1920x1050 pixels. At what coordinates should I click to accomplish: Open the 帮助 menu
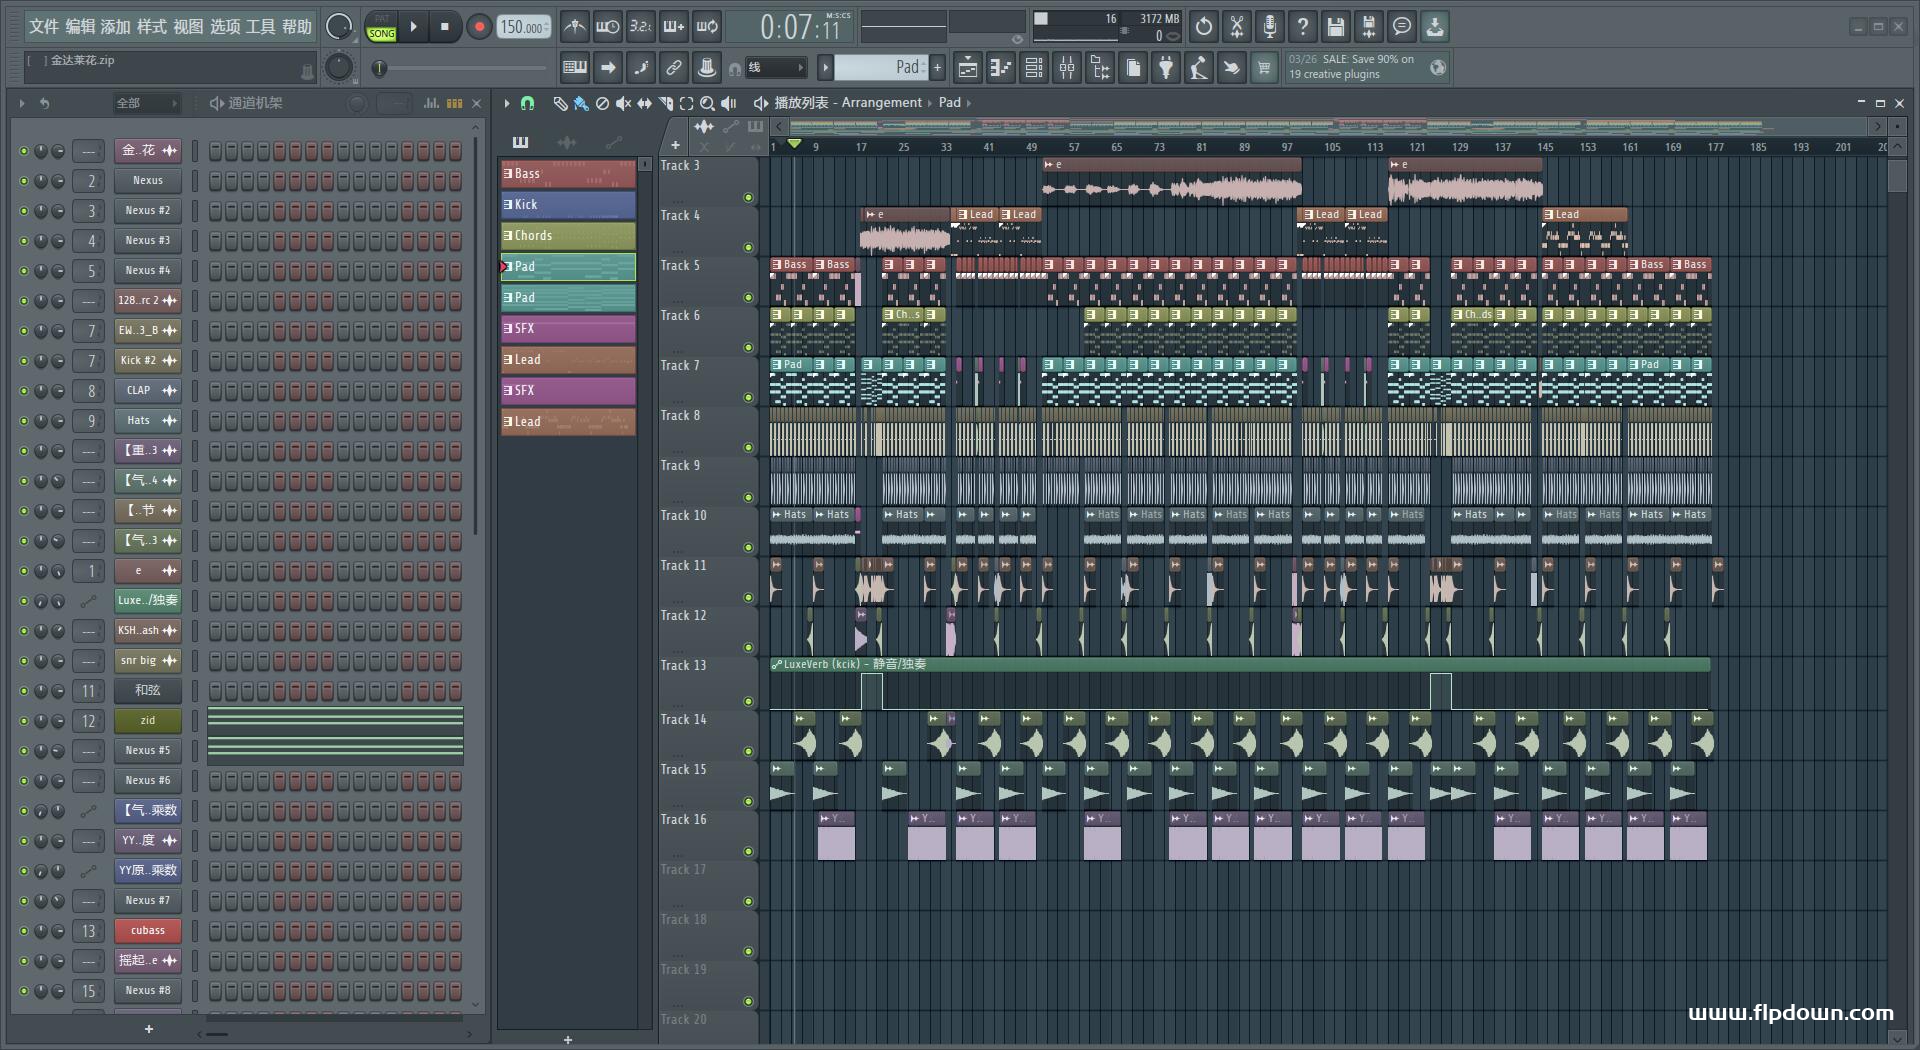coord(297,27)
